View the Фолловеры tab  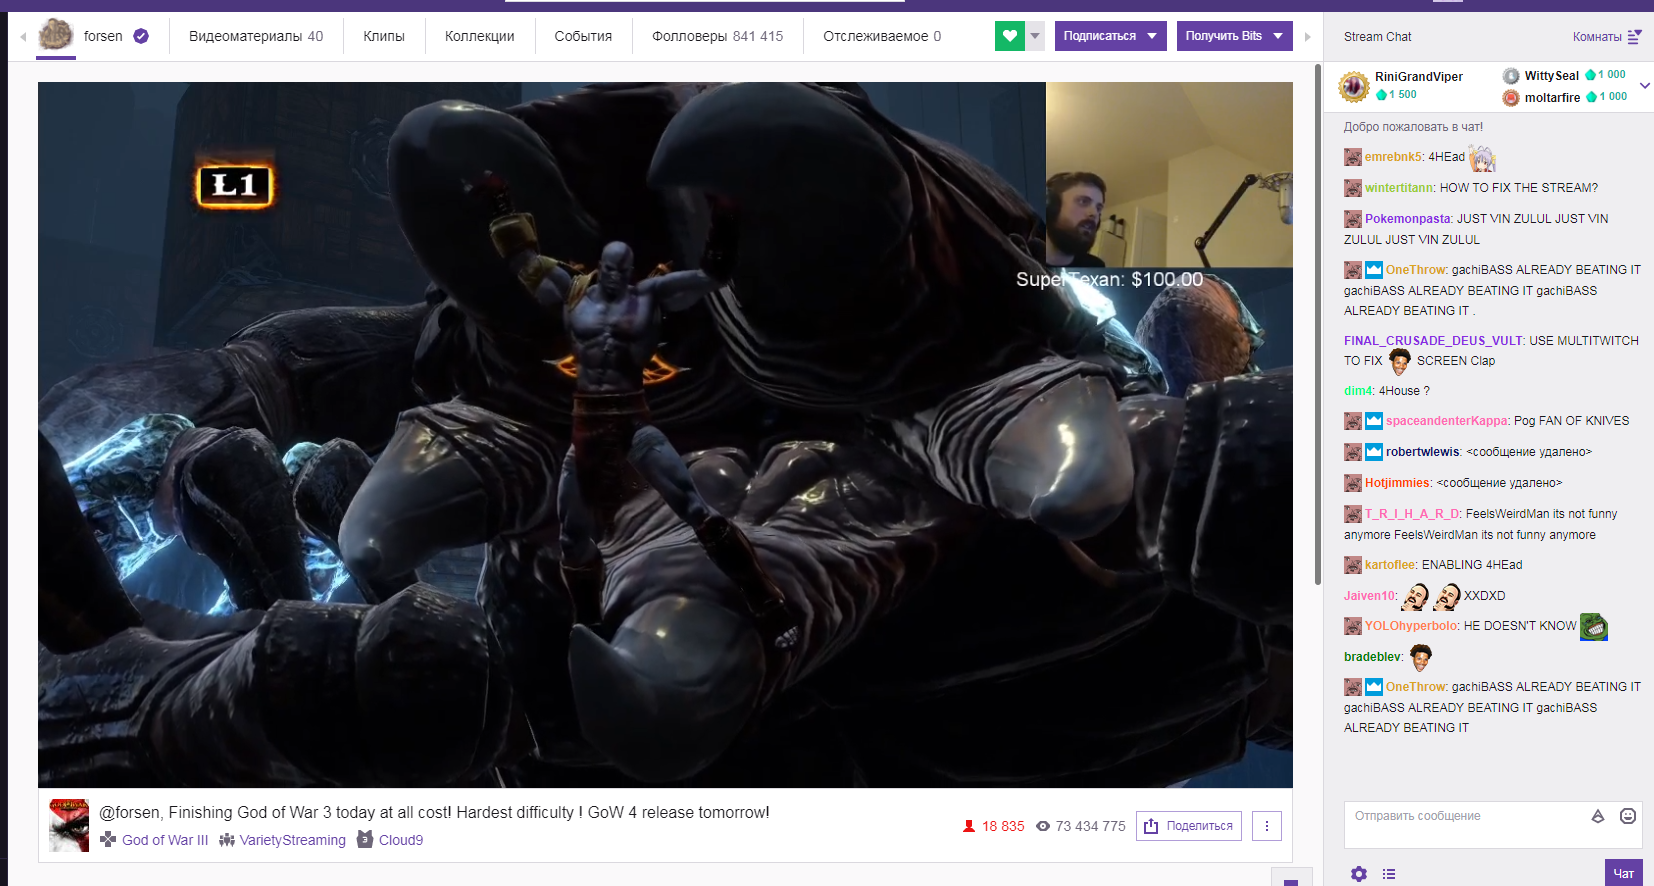point(718,36)
